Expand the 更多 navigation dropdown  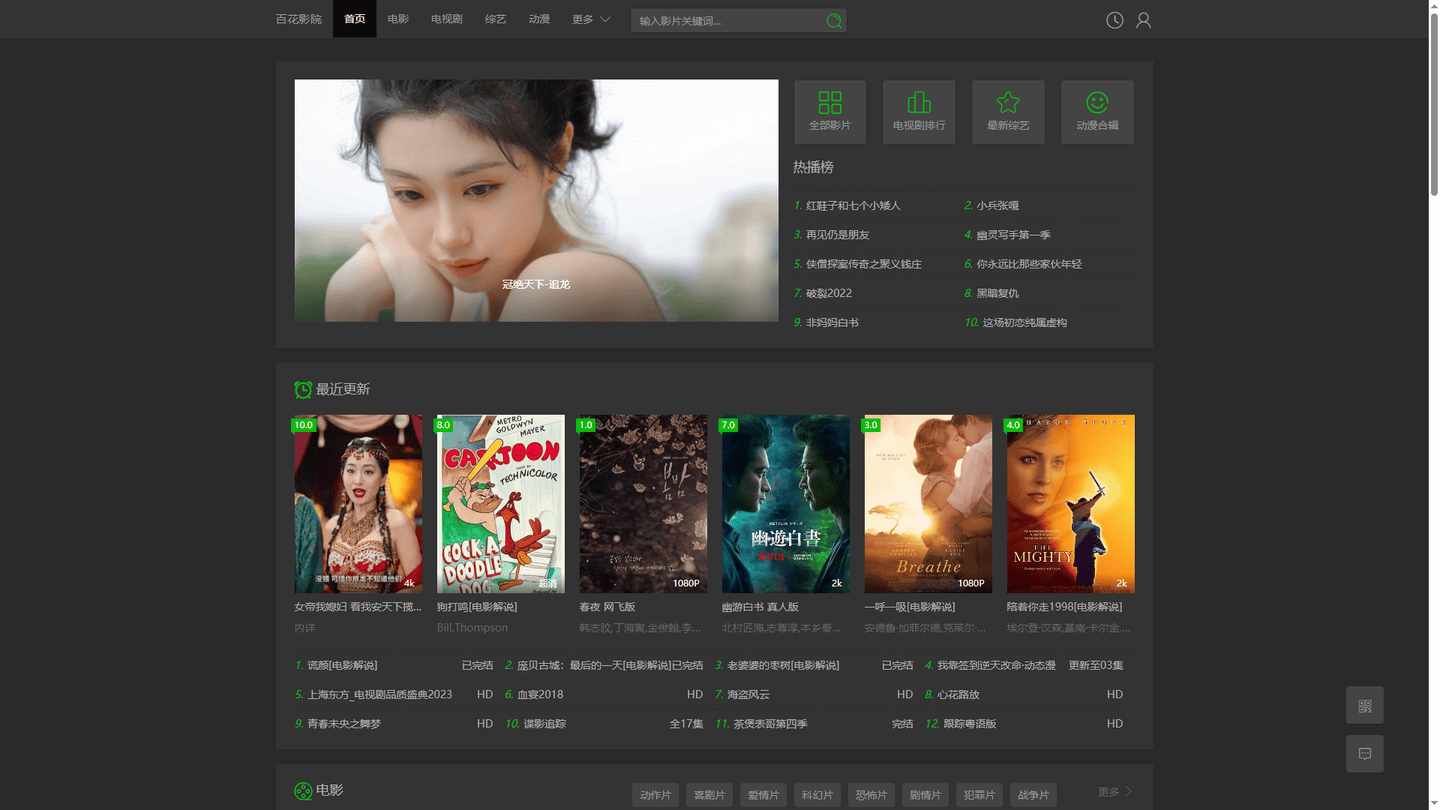[591, 19]
